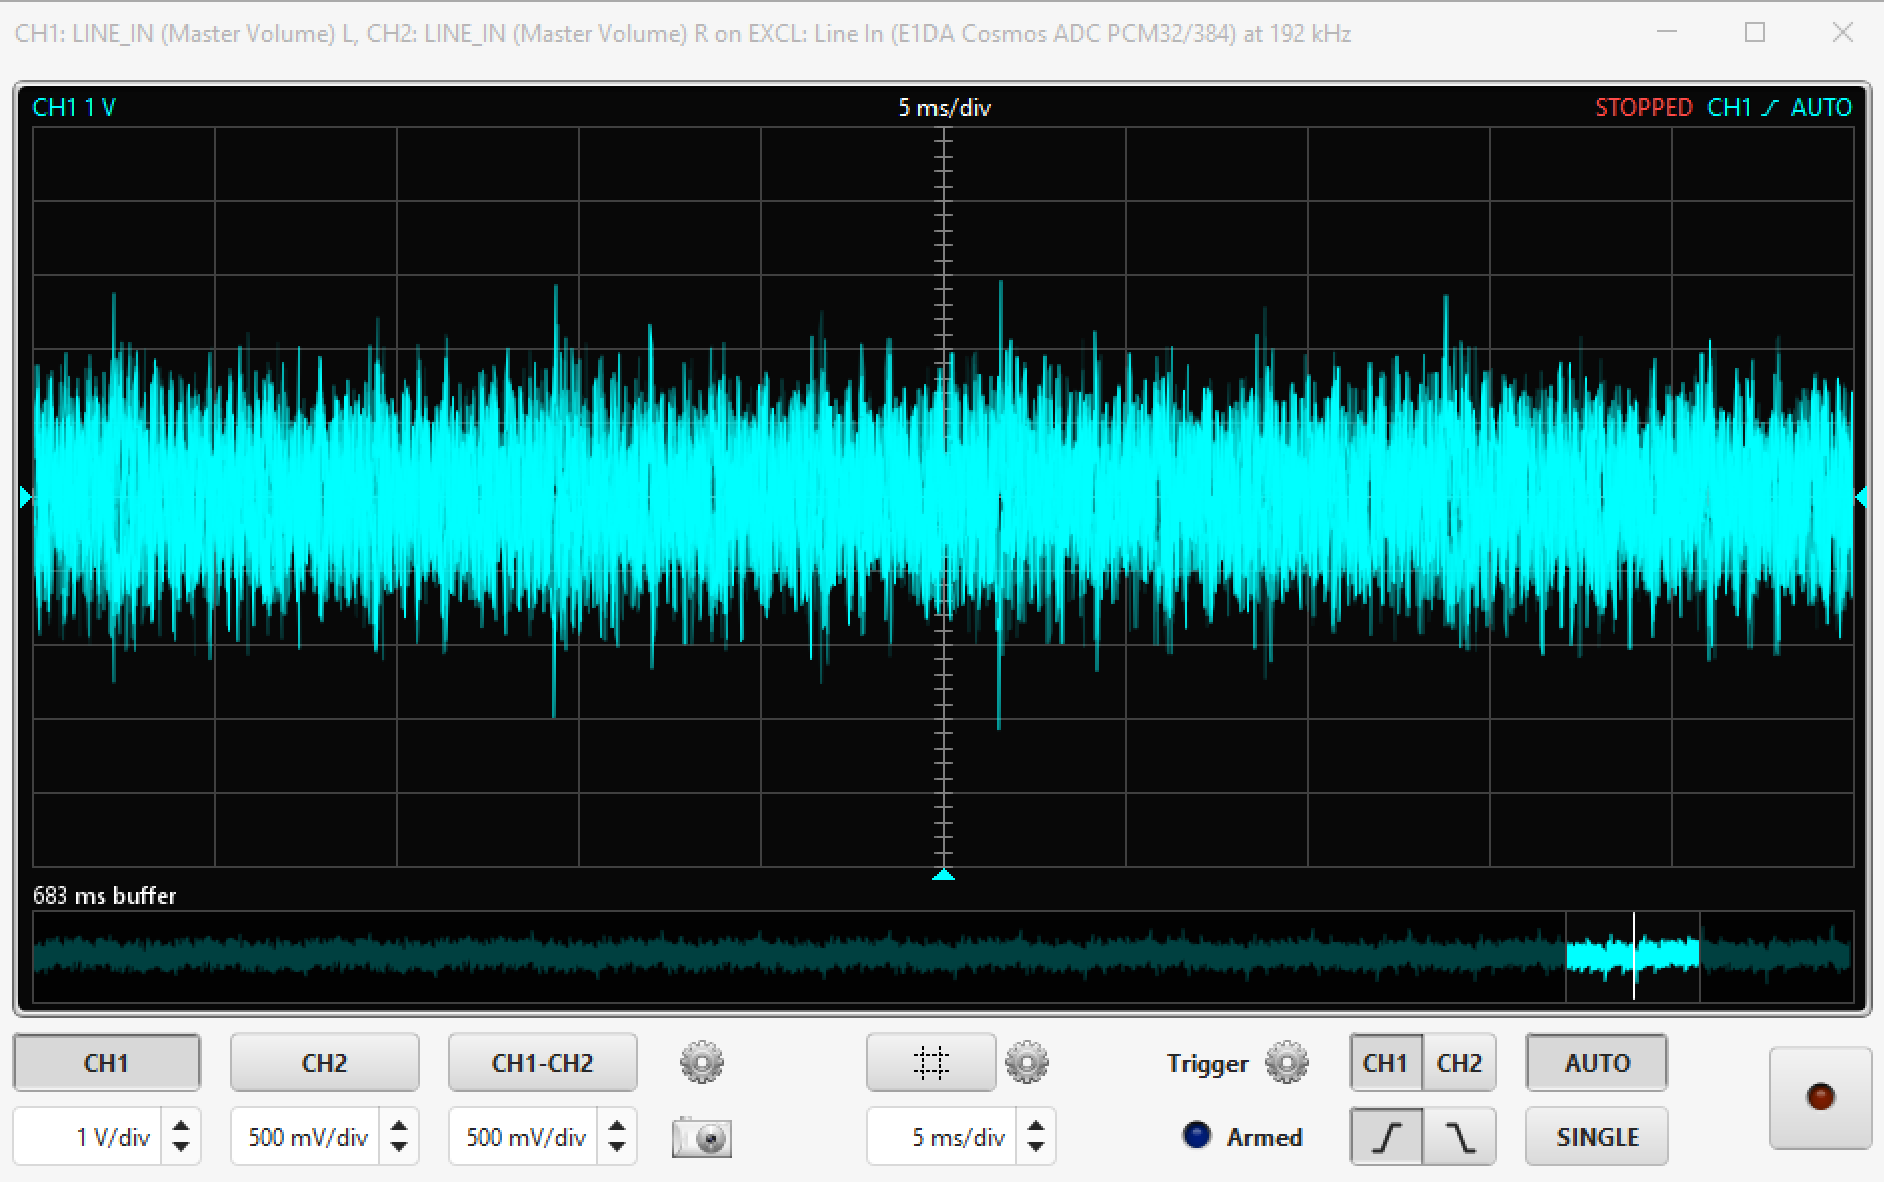Select CH1 as trigger source
1884x1182 pixels.
[x=1385, y=1062]
